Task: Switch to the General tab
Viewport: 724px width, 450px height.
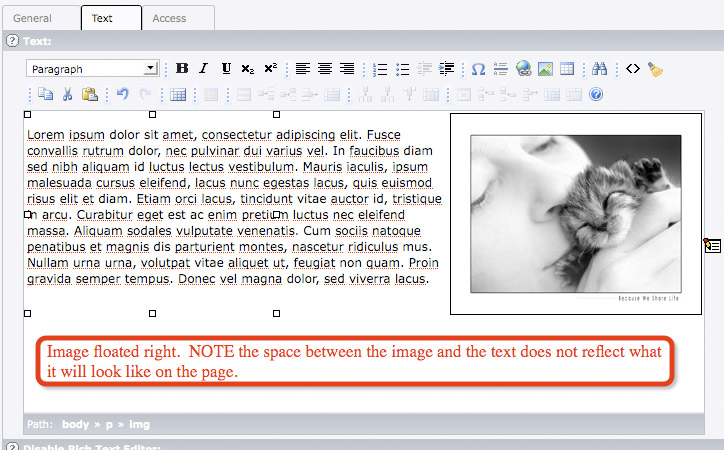Action: click(x=33, y=18)
